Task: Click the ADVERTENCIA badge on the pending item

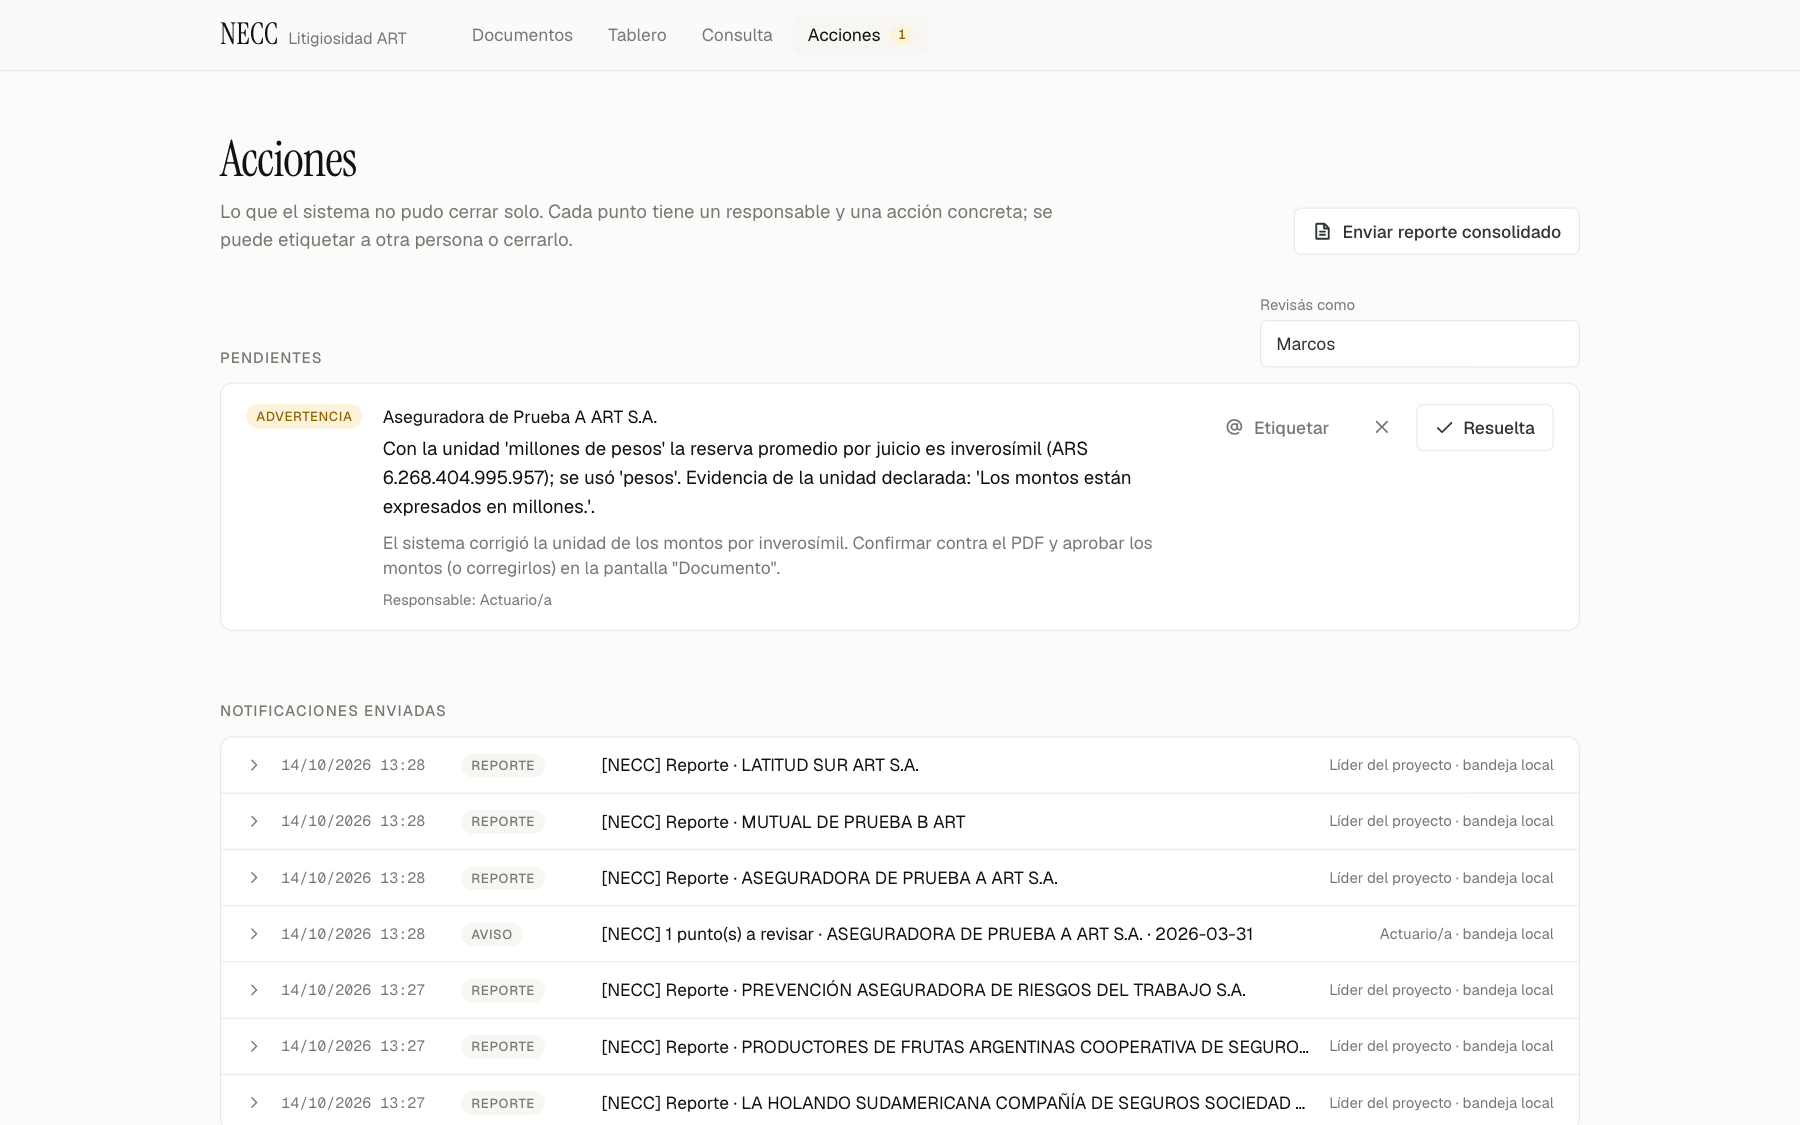Action: point(304,417)
